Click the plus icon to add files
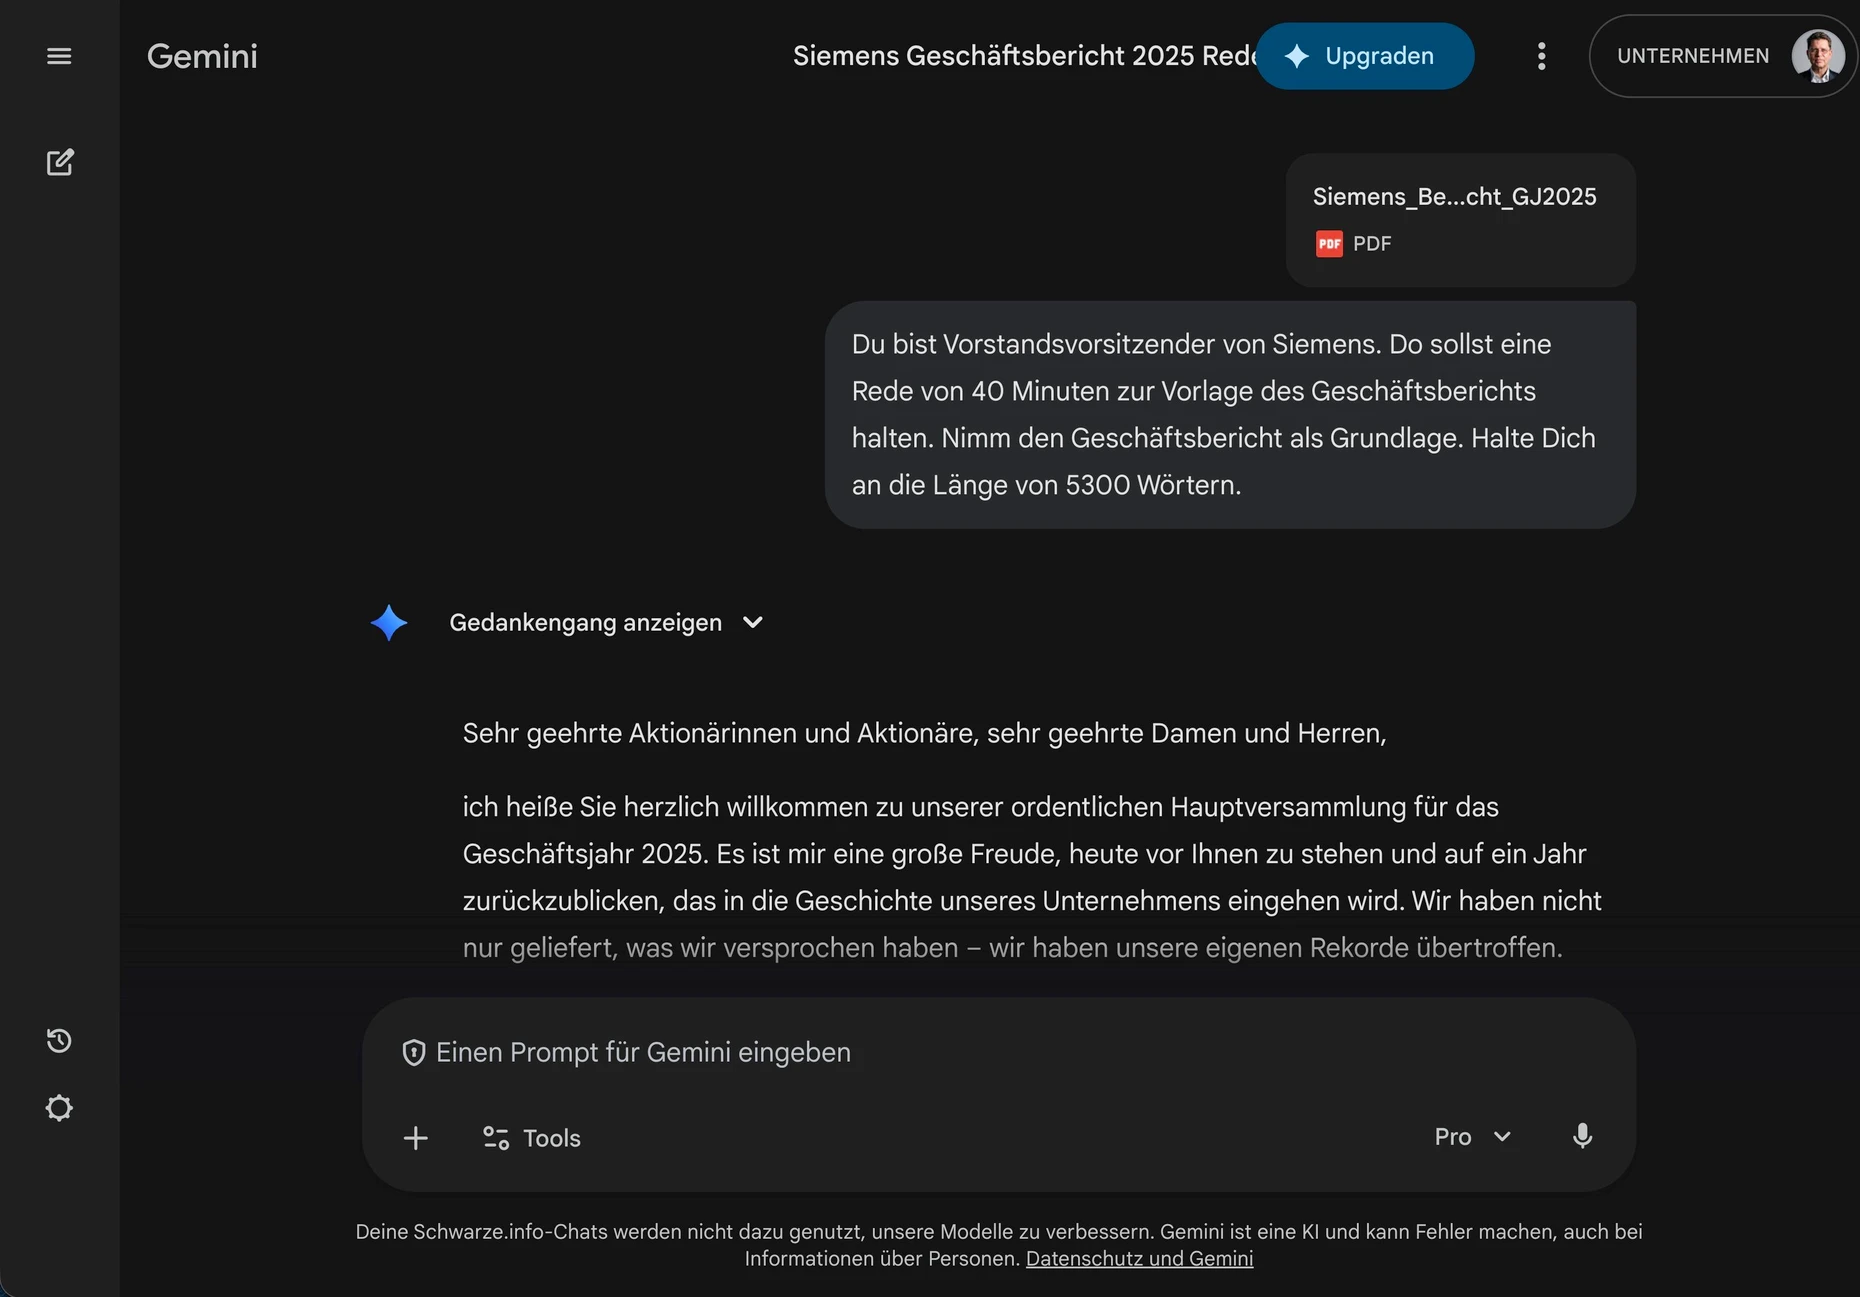This screenshot has height=1297, width=1860. (416, 1138)
